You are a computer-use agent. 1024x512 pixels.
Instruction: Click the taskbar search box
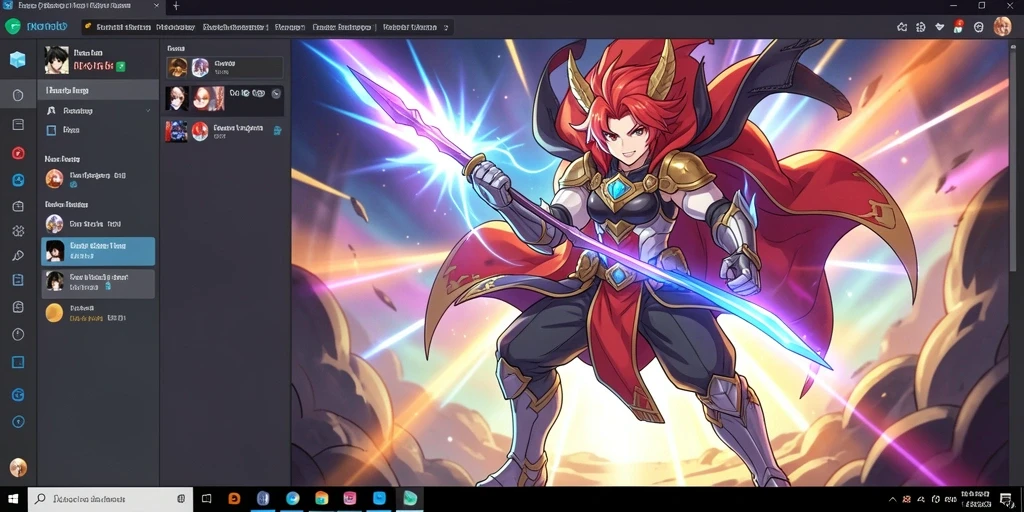click(x=111, y=499)
